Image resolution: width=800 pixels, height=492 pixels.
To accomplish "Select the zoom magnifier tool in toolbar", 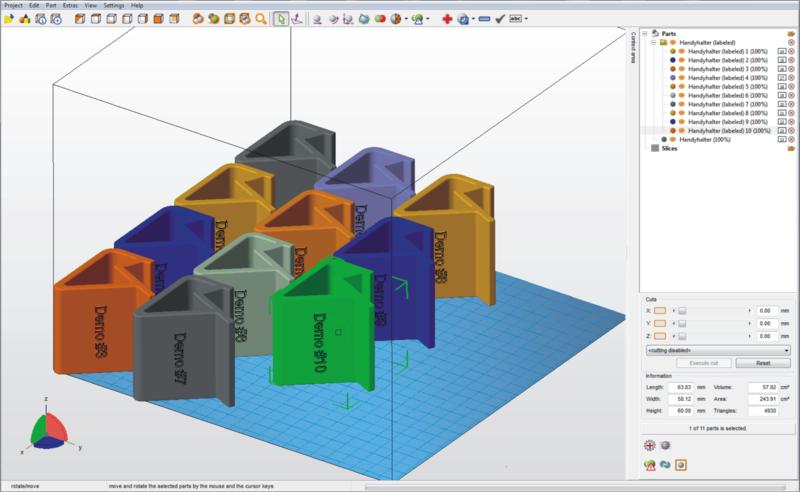I will 261,18.
